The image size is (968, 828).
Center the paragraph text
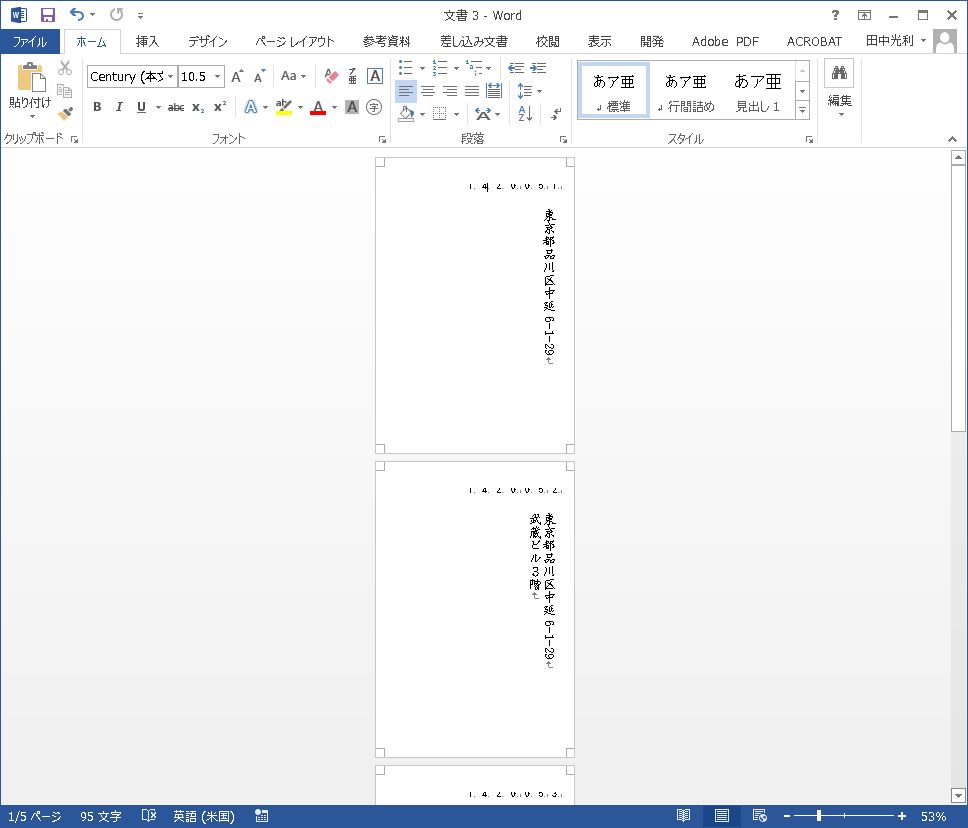(428, 91)
